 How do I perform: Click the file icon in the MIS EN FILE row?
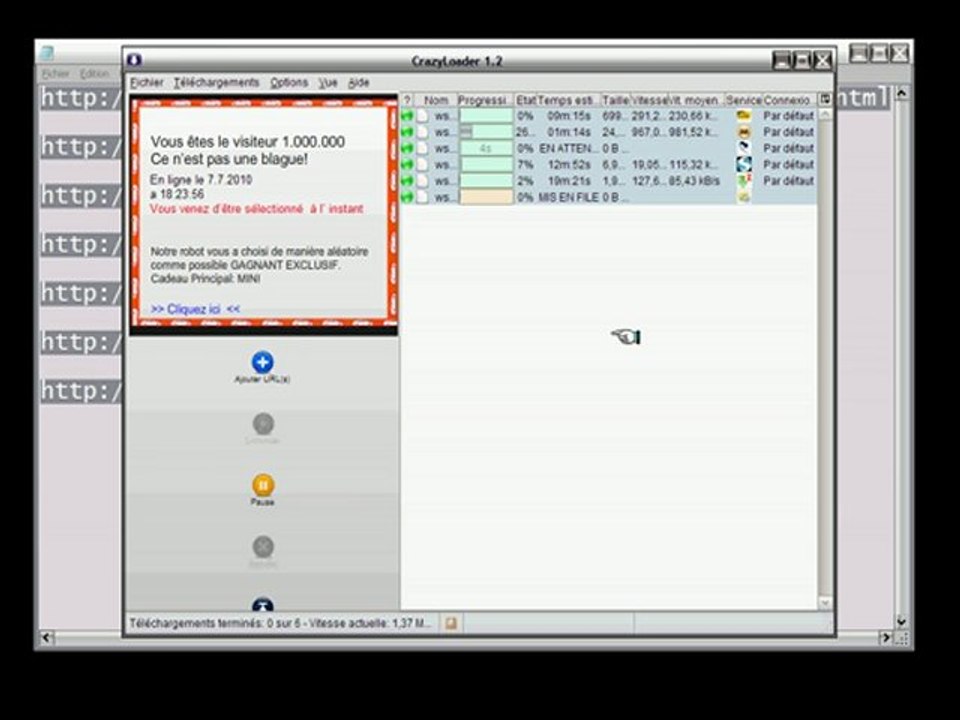(x=422, y=197)
